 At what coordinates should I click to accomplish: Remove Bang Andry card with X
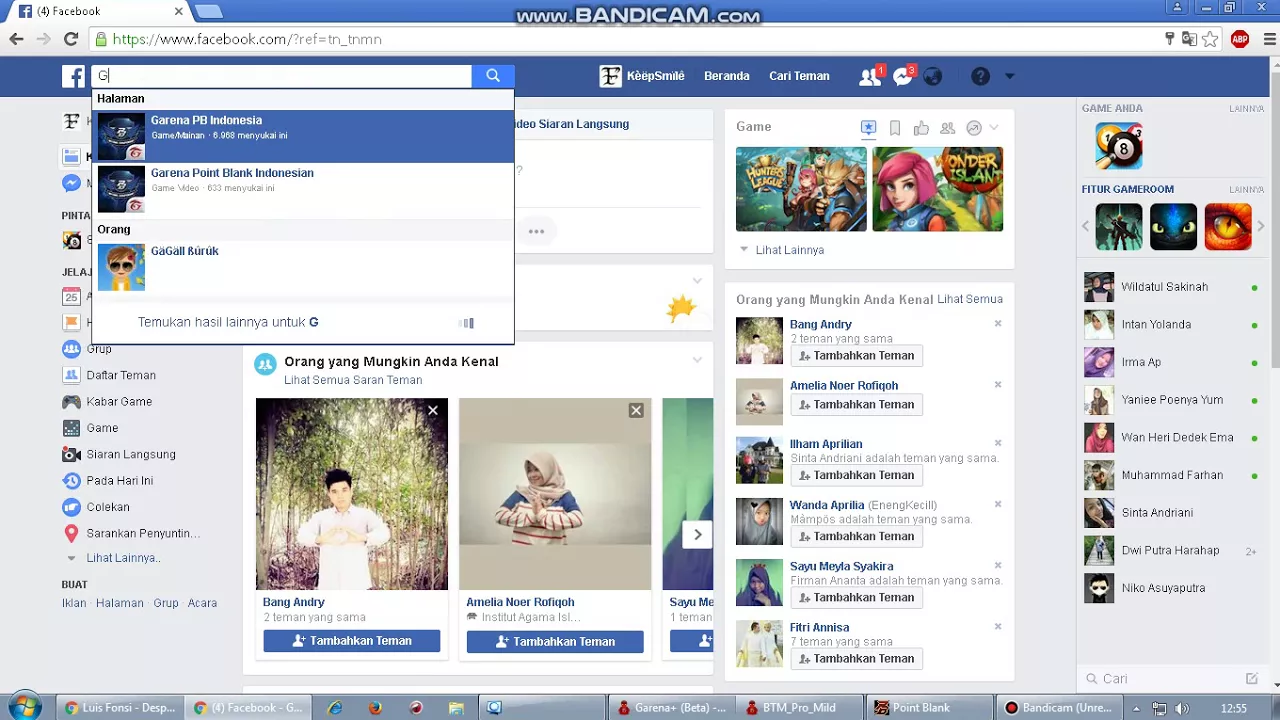[x=433, y=411]
